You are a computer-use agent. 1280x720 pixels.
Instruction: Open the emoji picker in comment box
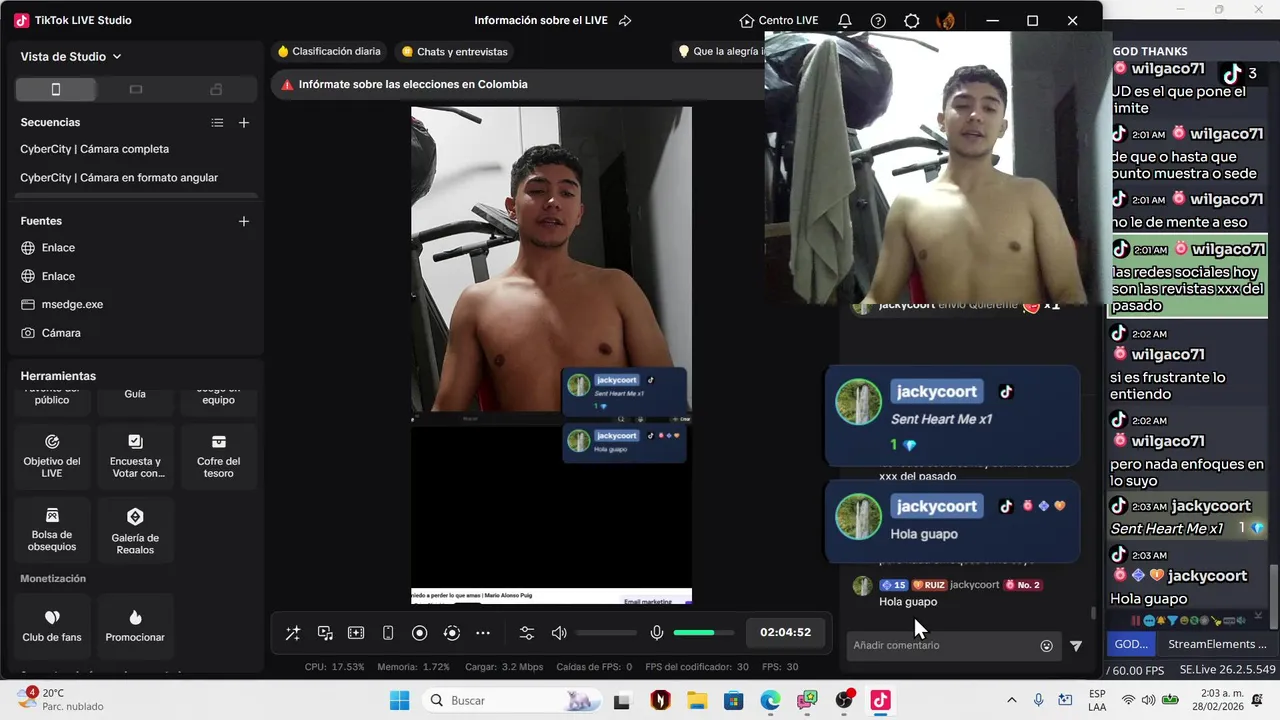[x=1047, y=646]
